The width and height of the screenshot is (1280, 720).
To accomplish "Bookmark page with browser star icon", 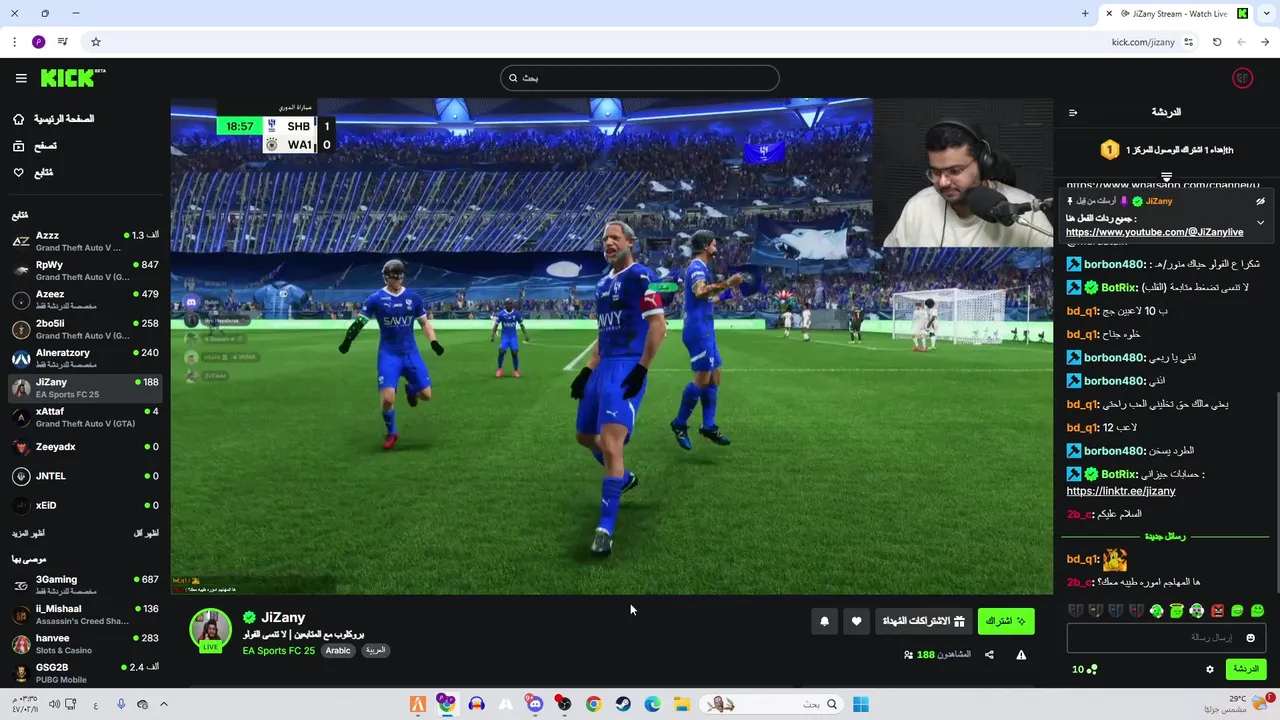I will click(96, 42).
